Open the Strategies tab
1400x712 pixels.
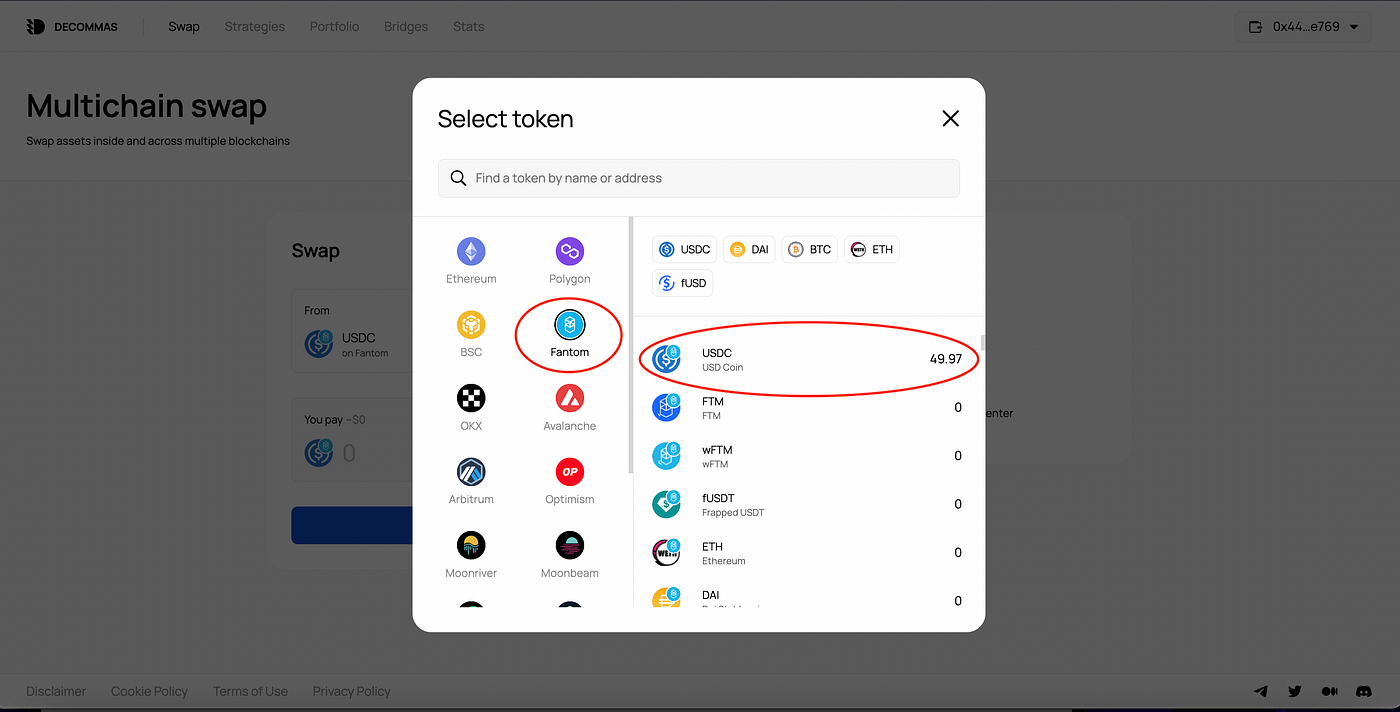[x=255, y=27]
